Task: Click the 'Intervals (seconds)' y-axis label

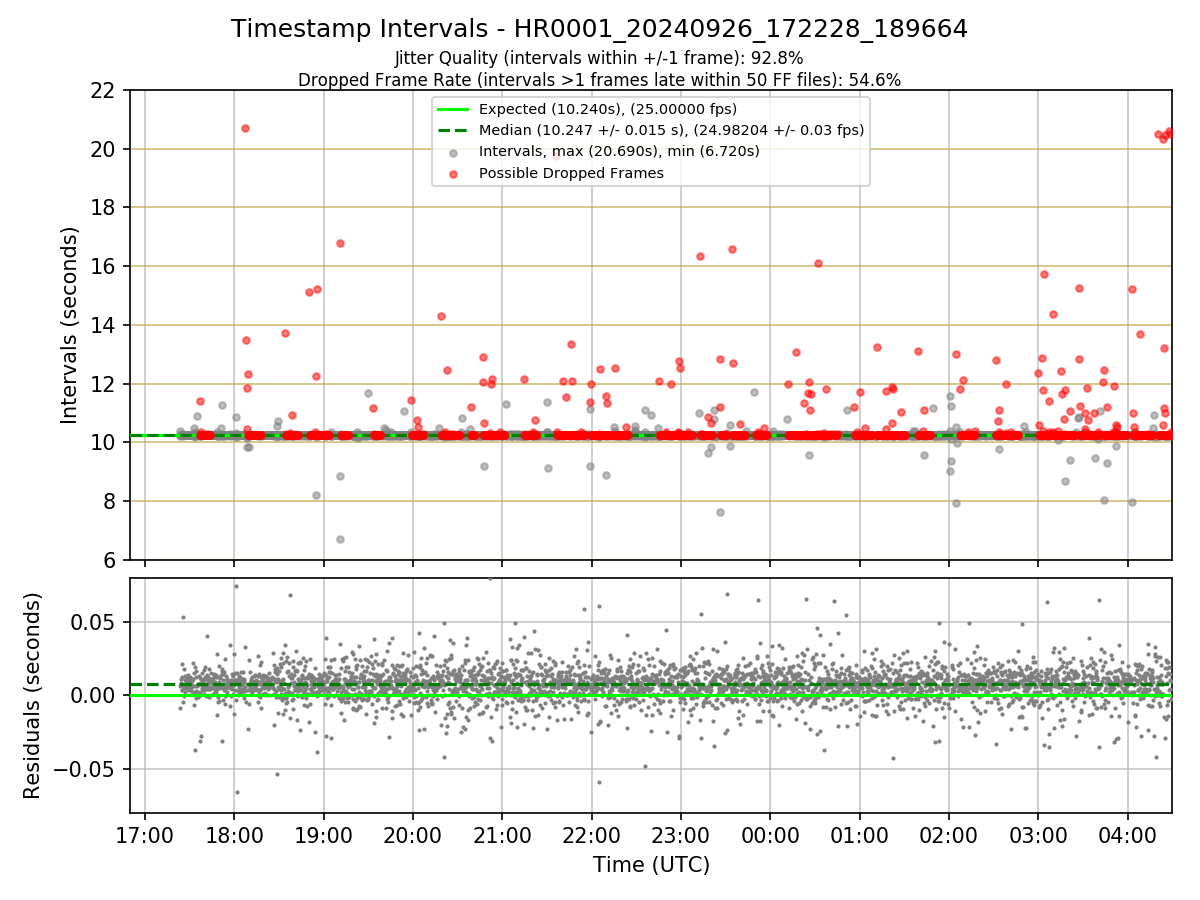Action: [x=70, y=325]
